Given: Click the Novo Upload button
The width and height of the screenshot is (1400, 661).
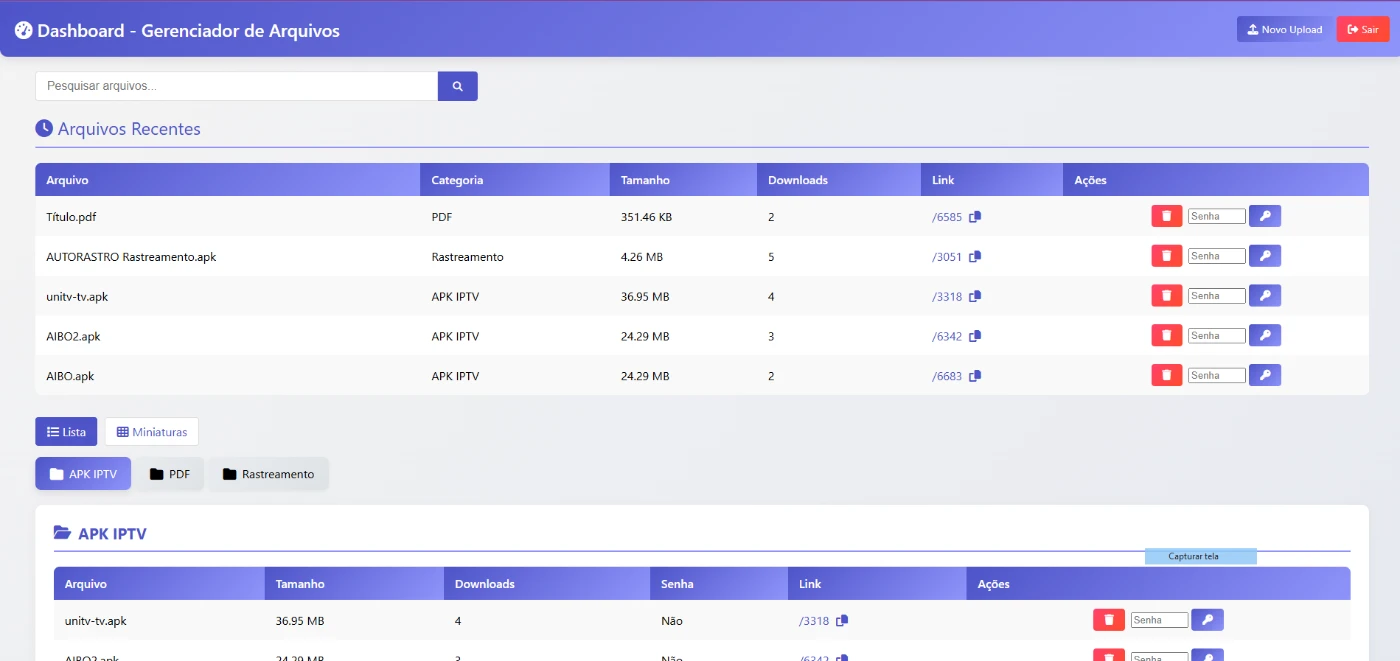Looking at the screenshot, I should [1284, 30].
